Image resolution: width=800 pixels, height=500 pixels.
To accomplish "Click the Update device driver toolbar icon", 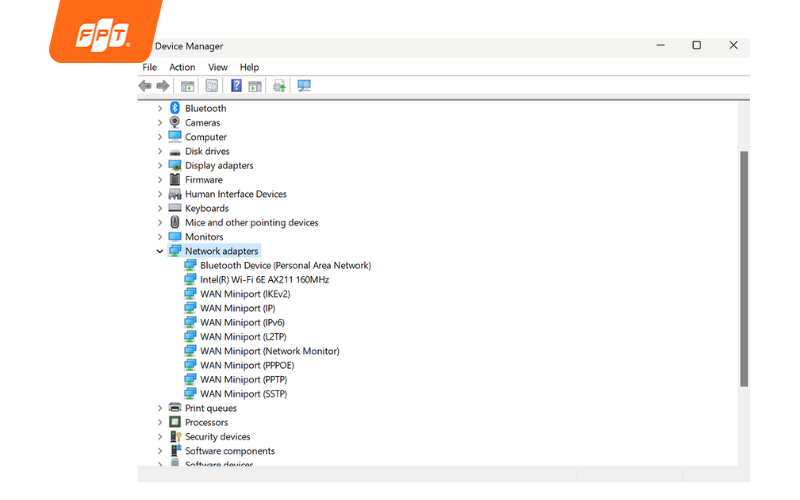I will (279, 86).
